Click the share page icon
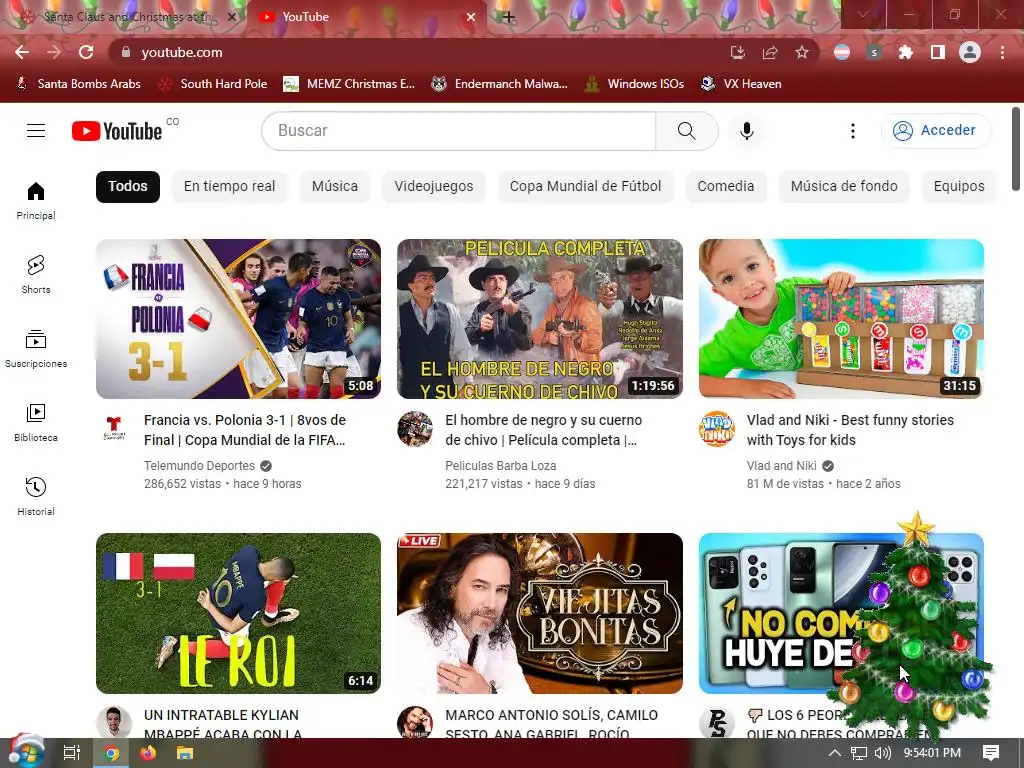 [x=770, y=52]
